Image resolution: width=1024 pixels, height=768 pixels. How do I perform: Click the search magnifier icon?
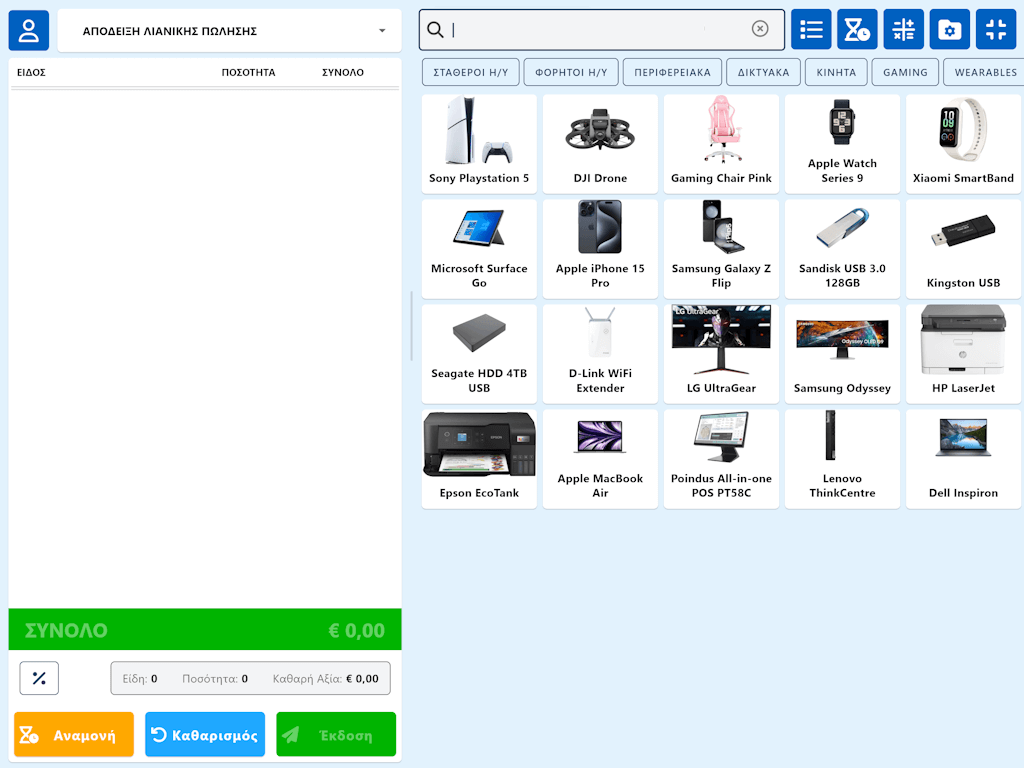point(435,29)
